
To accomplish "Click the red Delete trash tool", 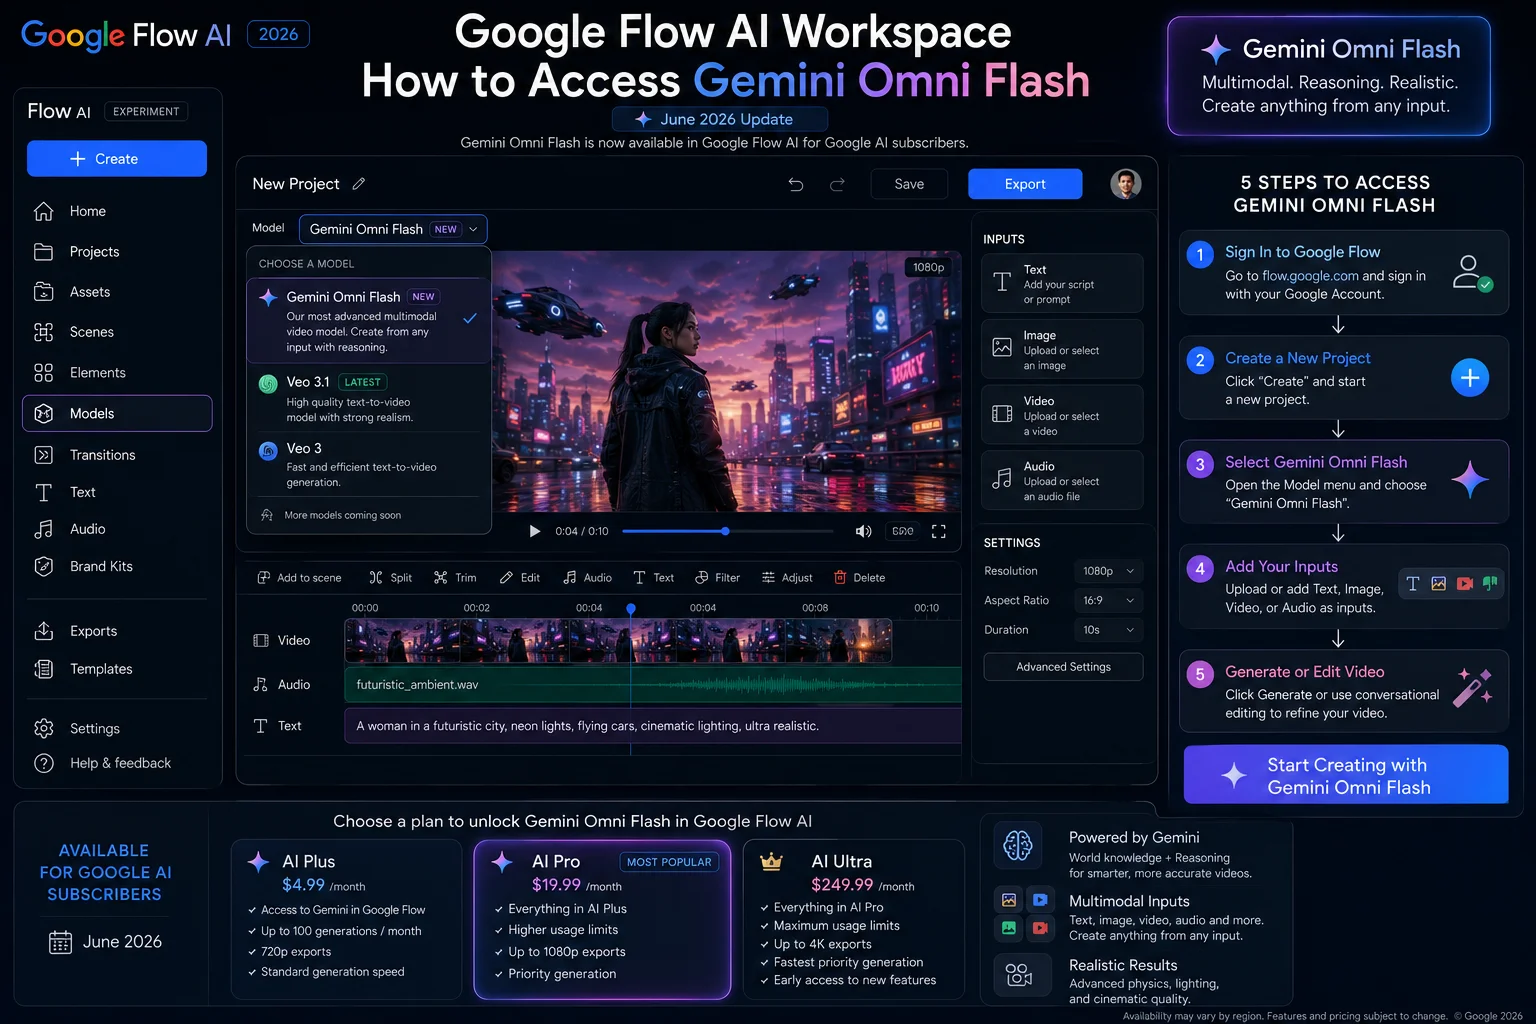I will click(x=859, y=578).
